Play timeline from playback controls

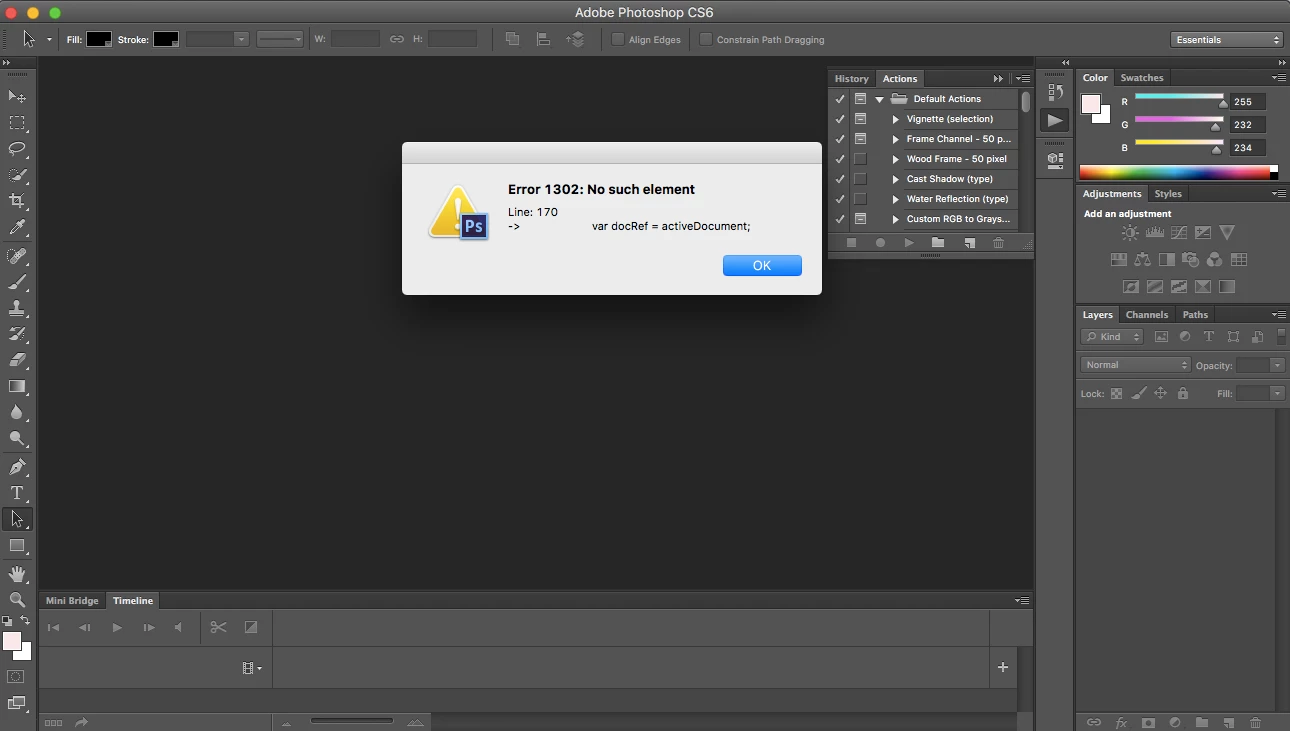pyautogui.click(x=117, y=627)
